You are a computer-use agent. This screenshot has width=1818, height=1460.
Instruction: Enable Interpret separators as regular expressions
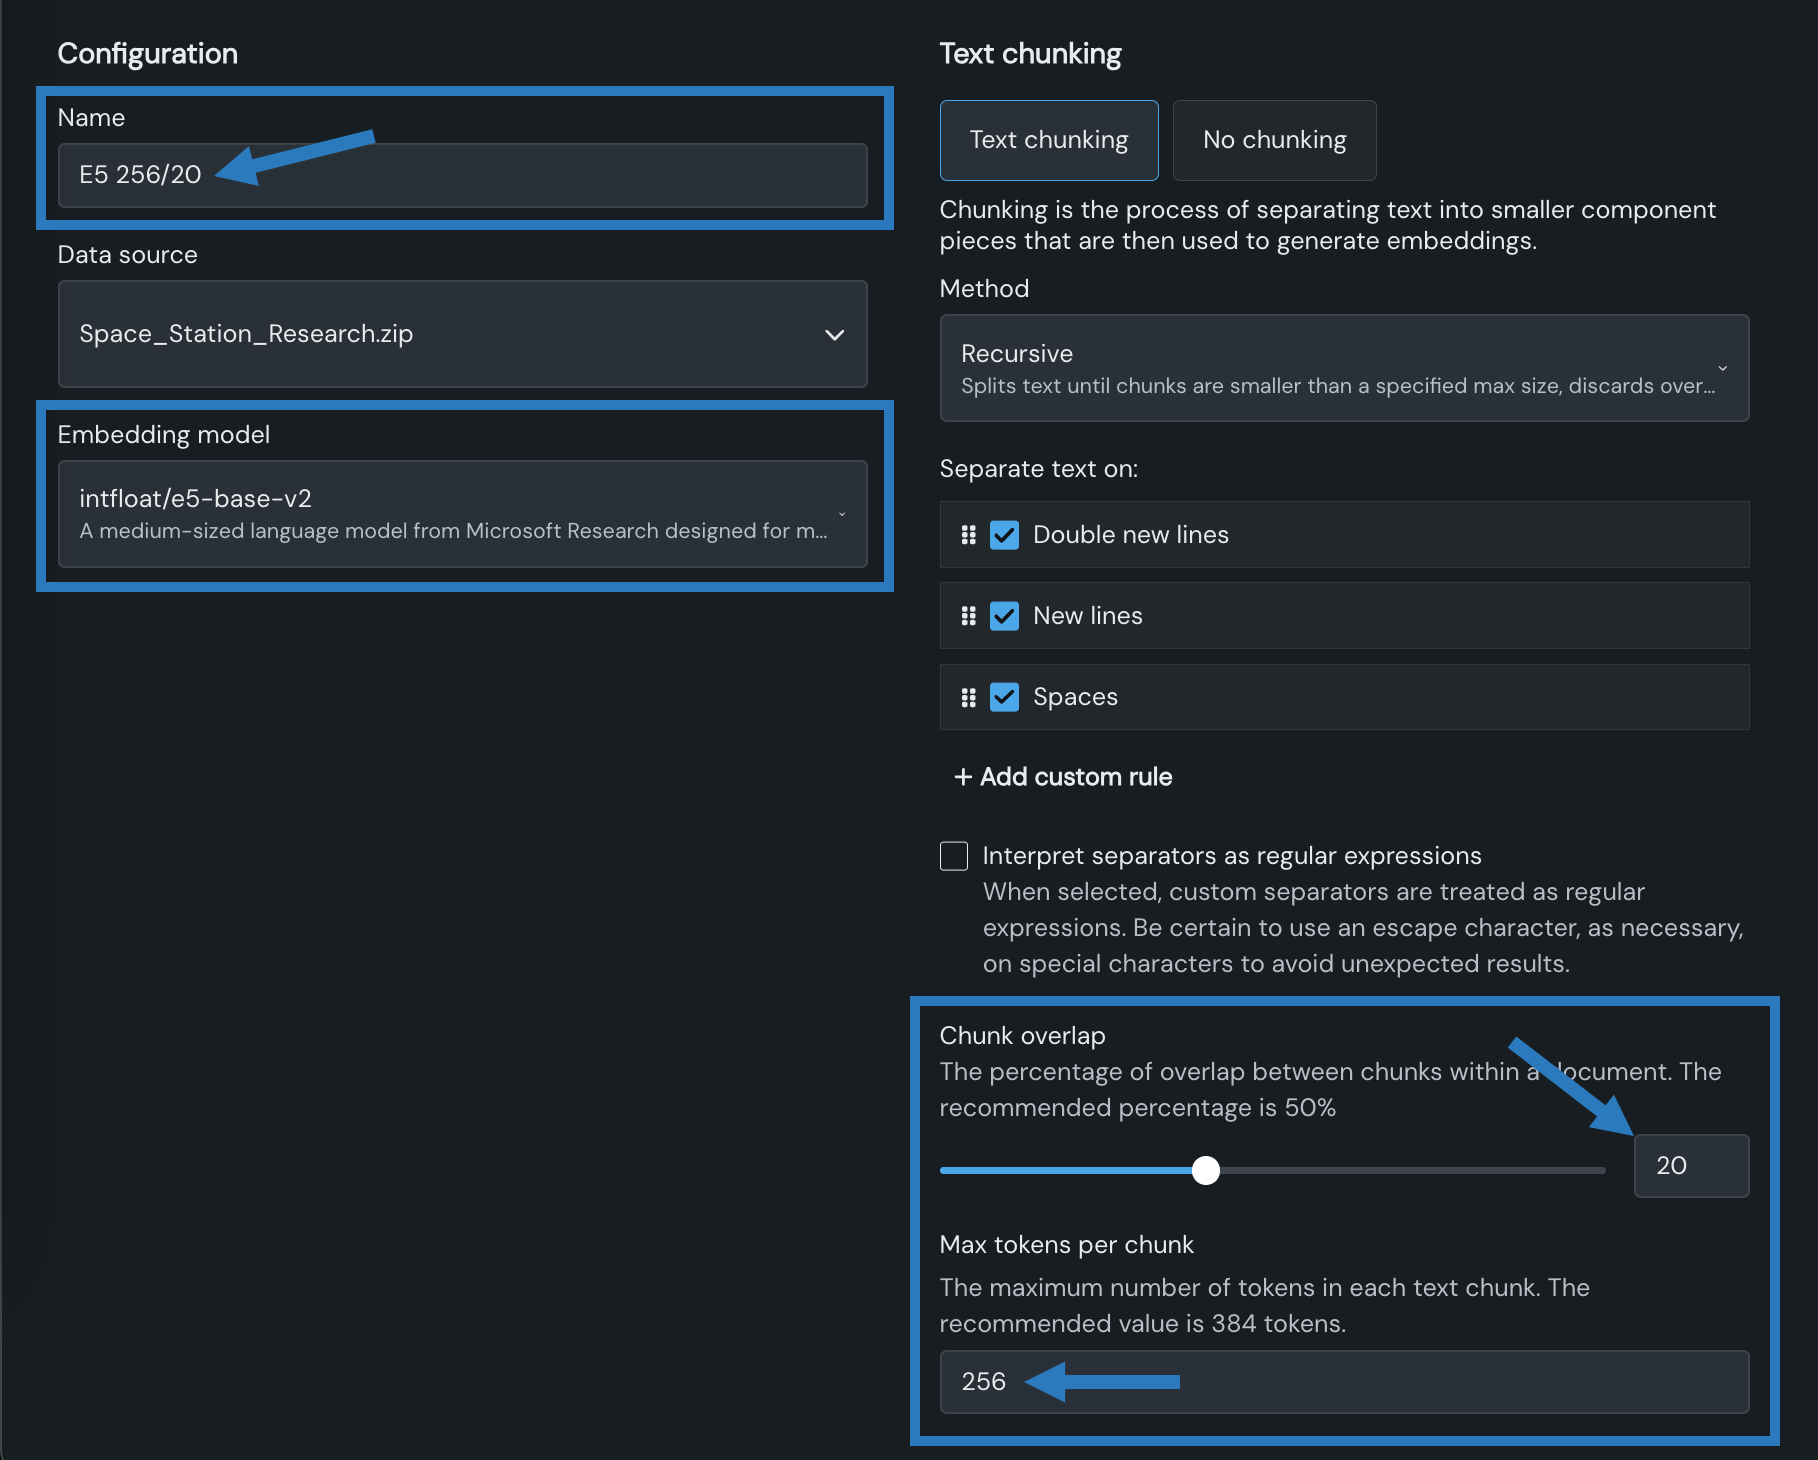(954, 856)
